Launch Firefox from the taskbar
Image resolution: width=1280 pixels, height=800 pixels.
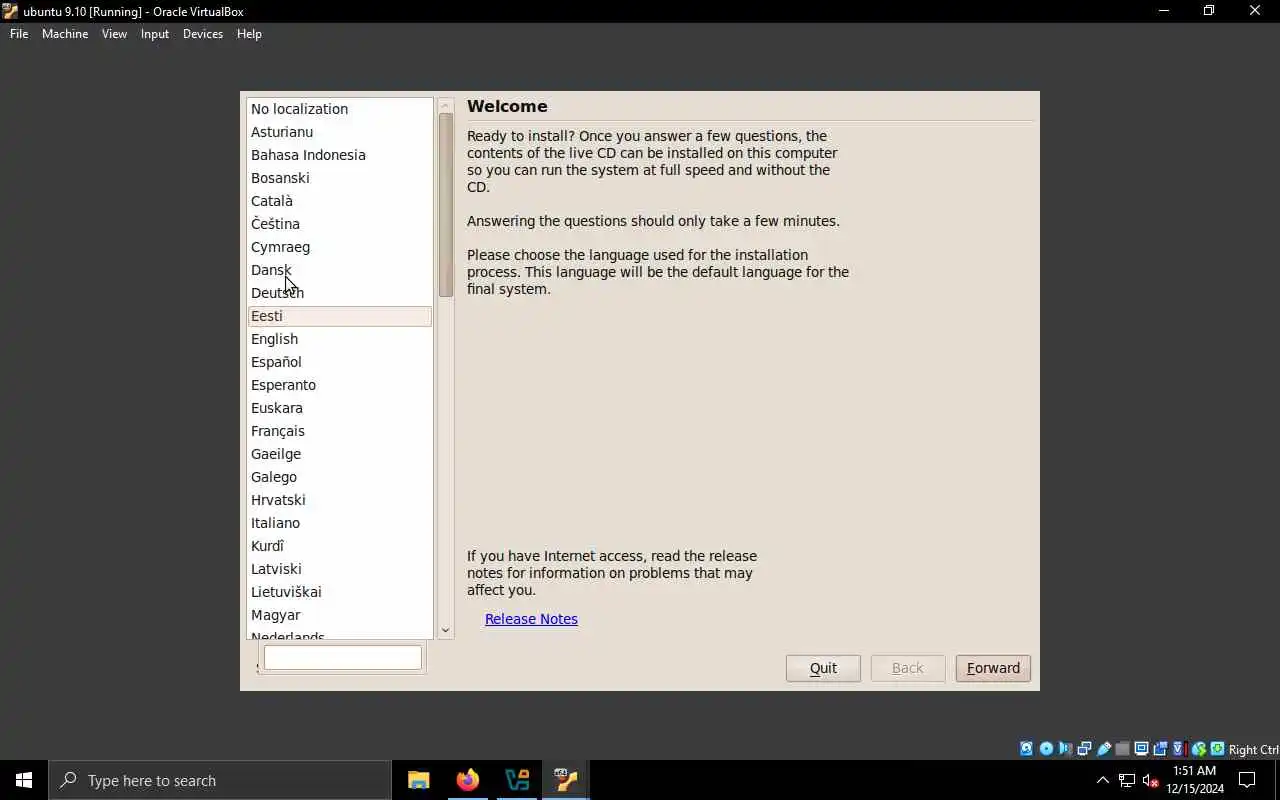tap(468, 780)
